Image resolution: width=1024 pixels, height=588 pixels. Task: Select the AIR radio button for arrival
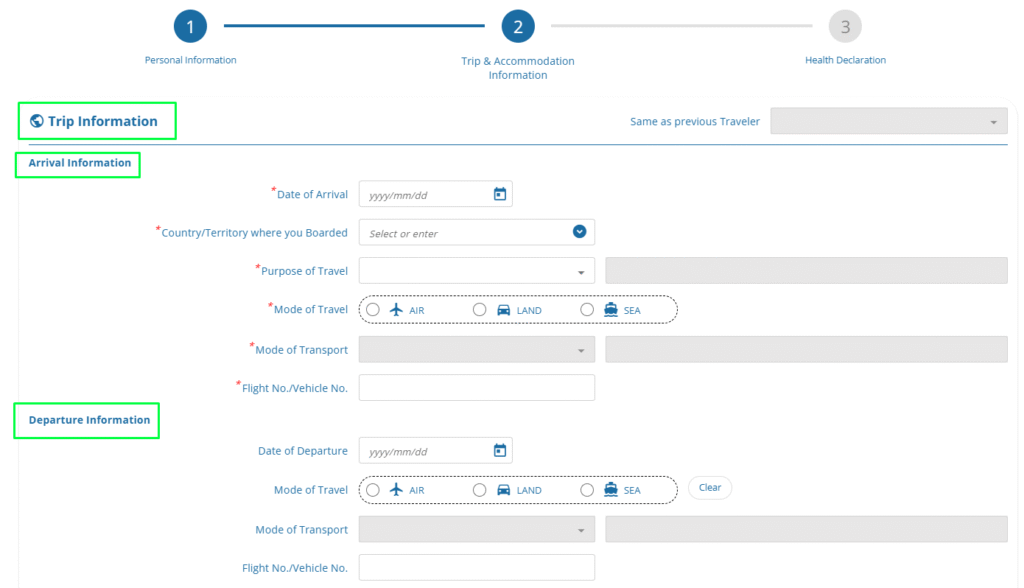373,310
